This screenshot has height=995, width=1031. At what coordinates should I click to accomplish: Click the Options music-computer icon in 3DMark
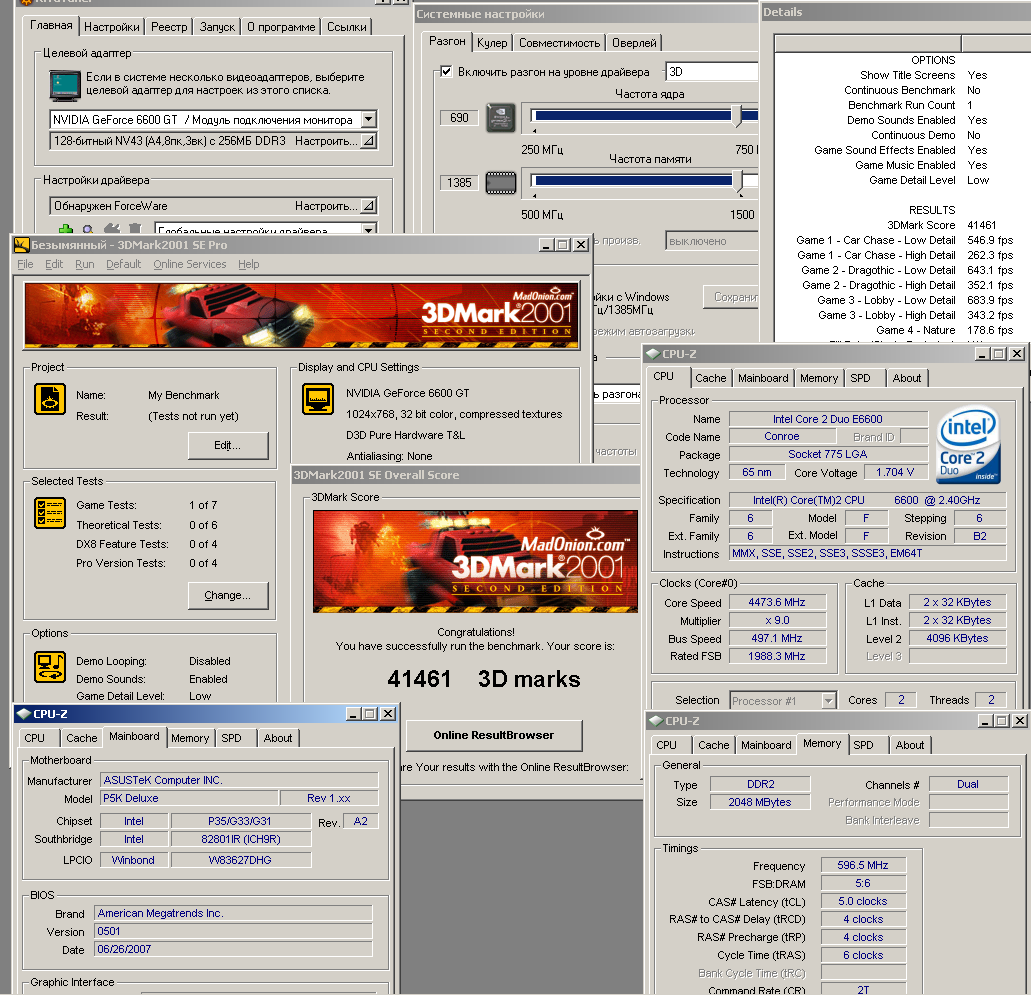pos(49,667)
